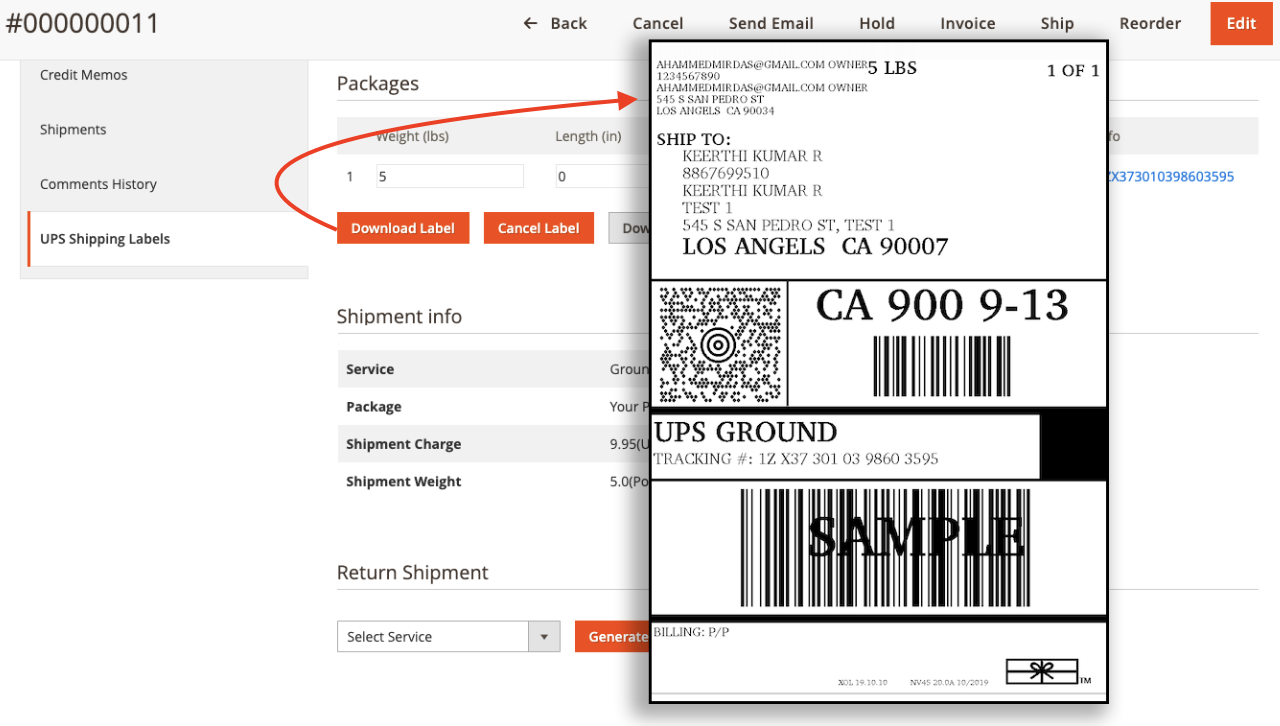Click the Weight (lbs) input field
Screen dimensions: 1280x726
point(450,176)
